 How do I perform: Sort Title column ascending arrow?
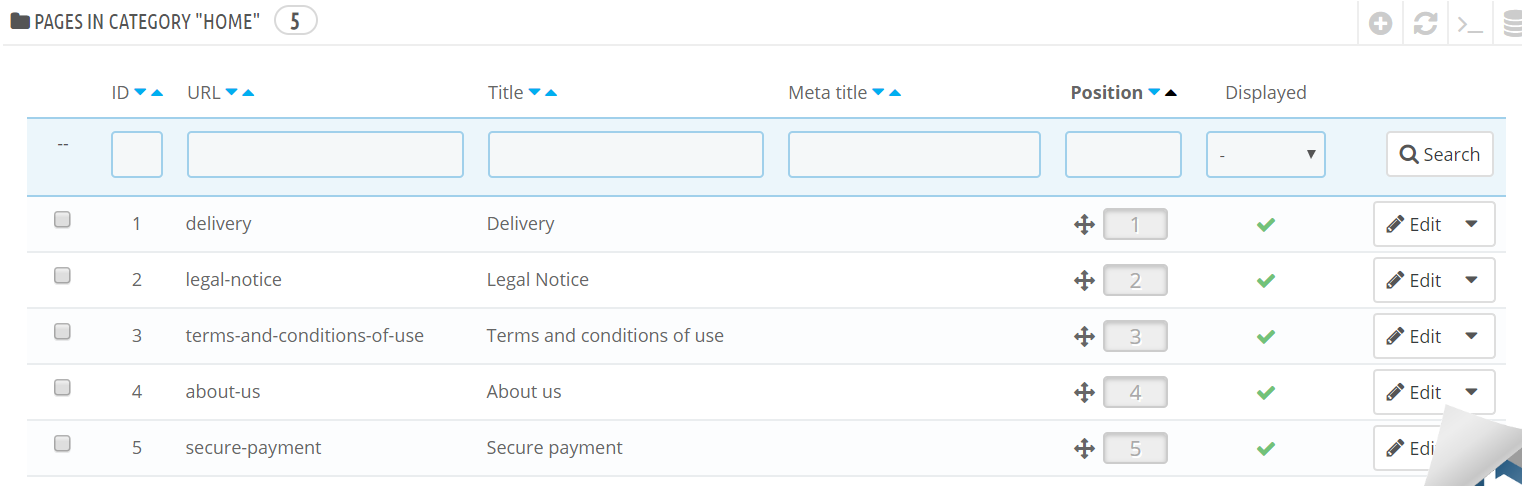pyautogui.click(x=551, y=93)
